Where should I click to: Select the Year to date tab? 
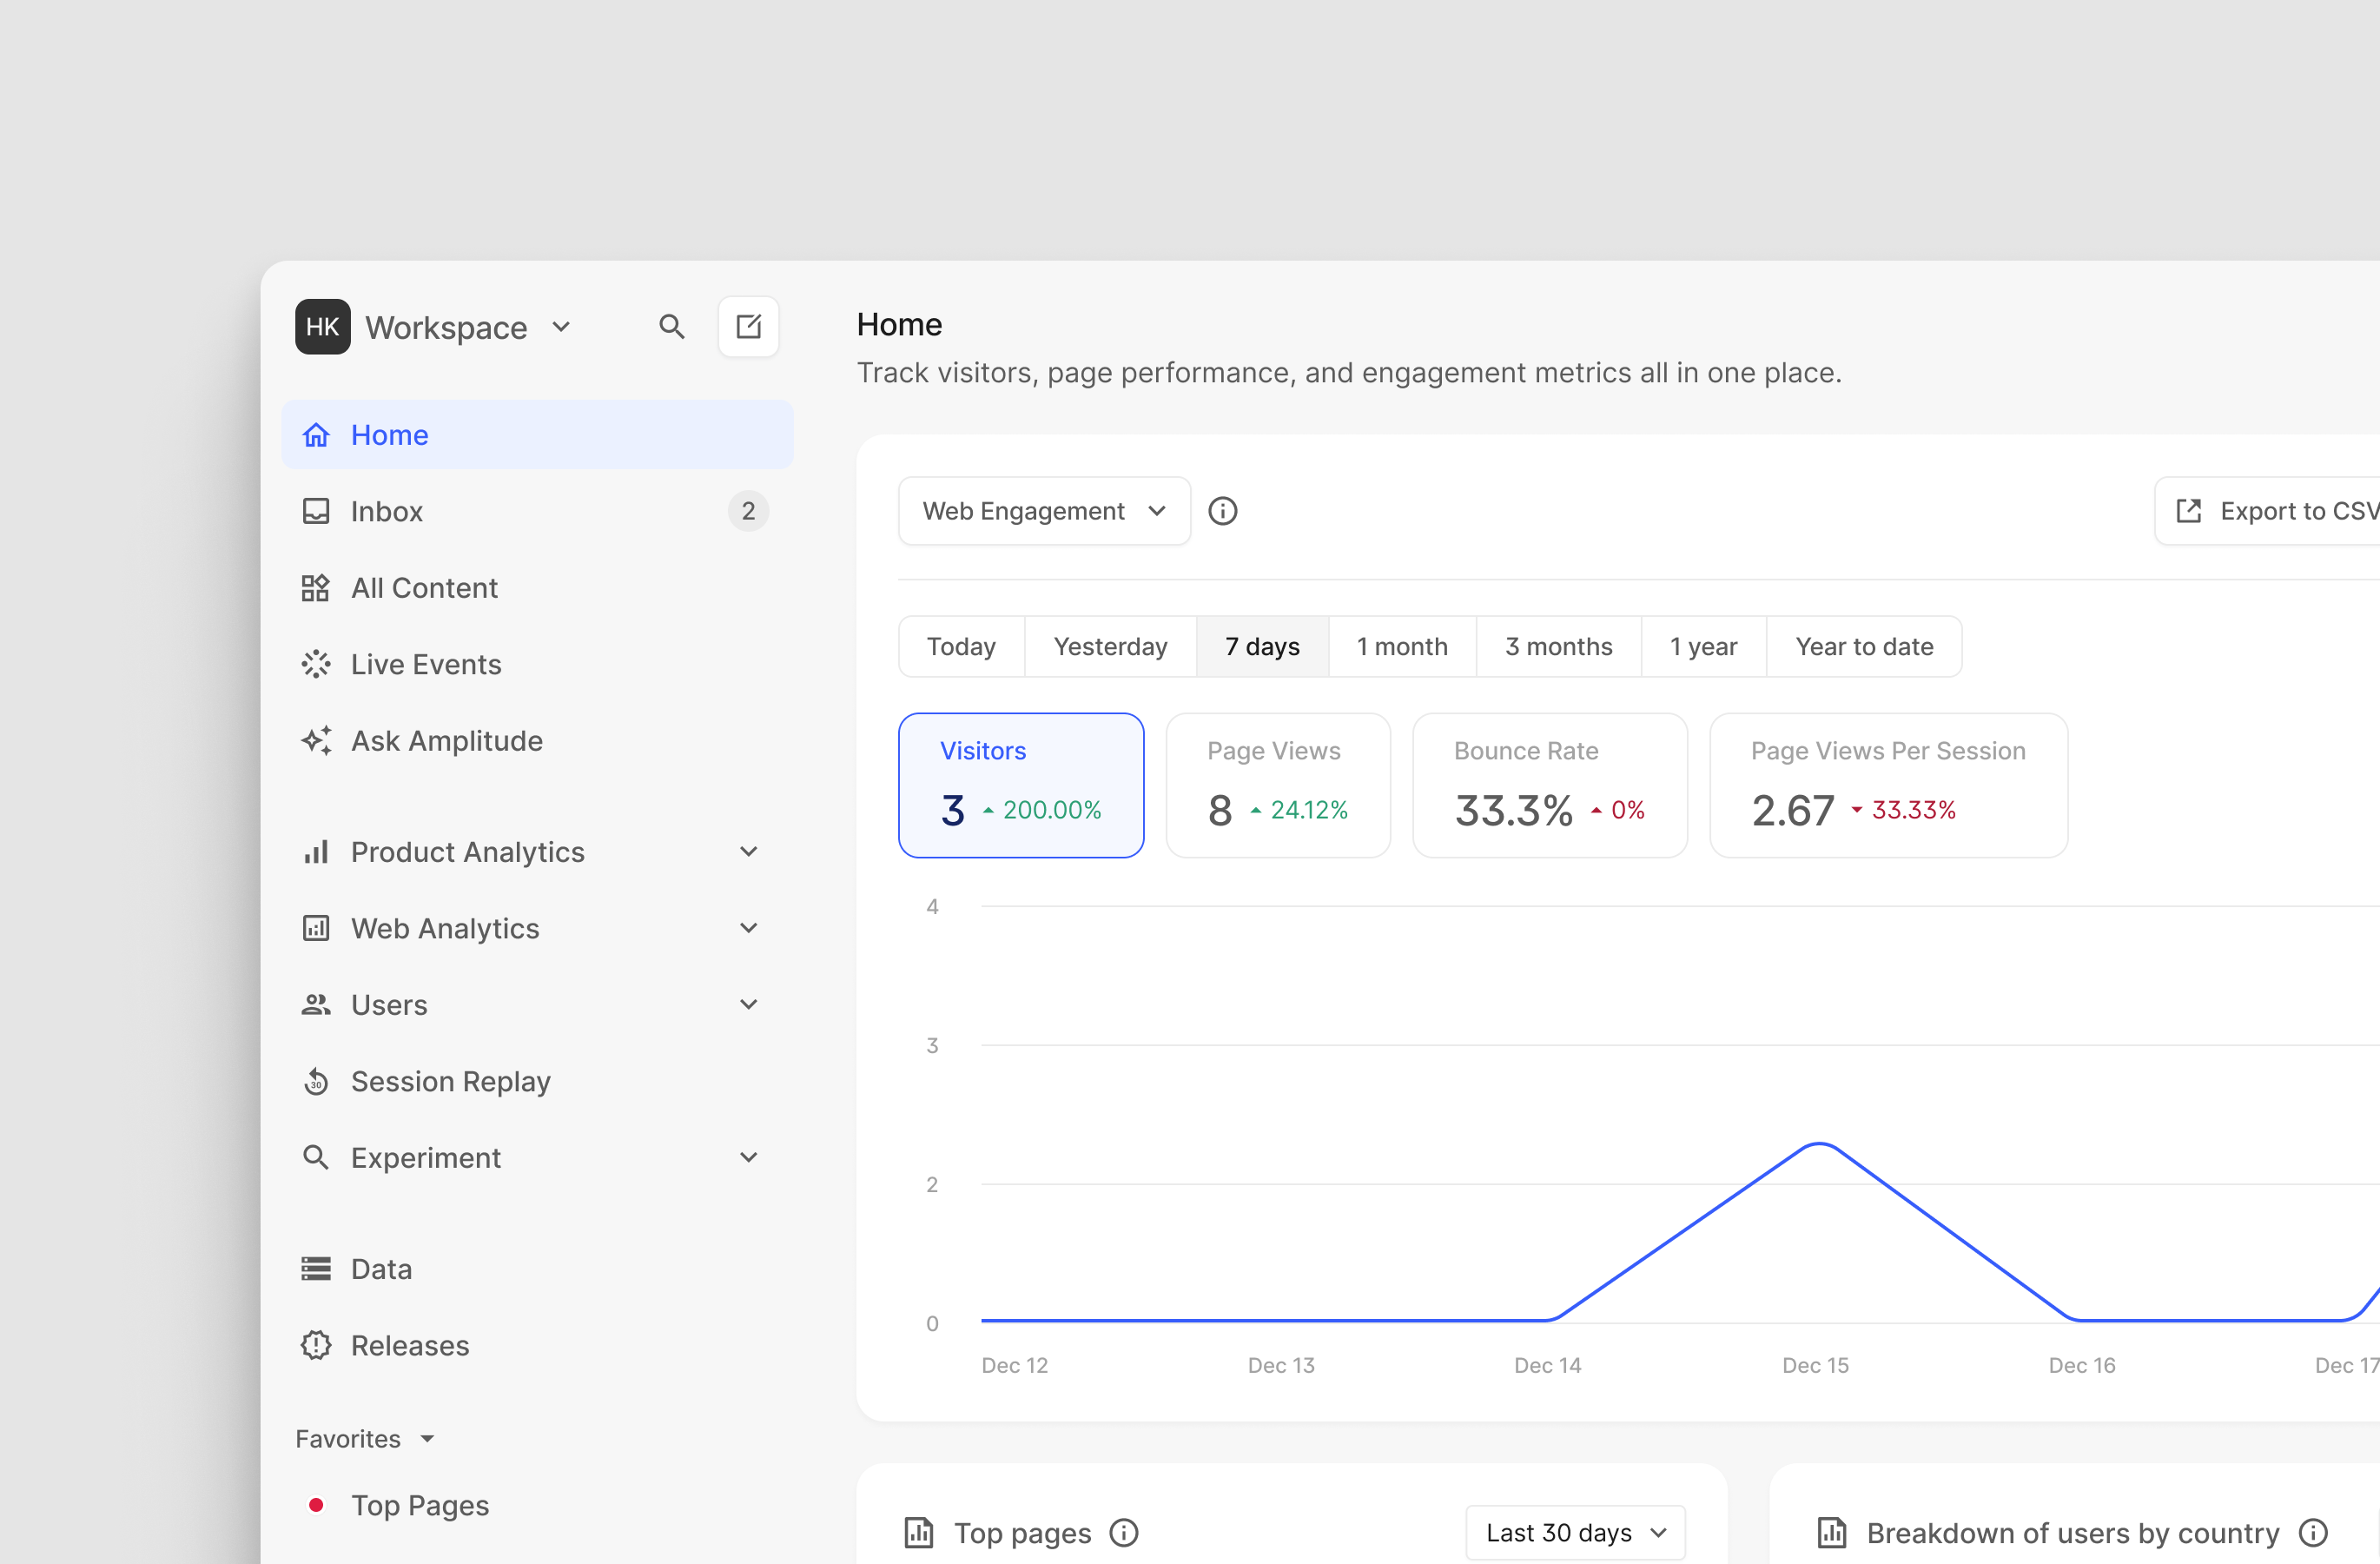pos(1864,646)
